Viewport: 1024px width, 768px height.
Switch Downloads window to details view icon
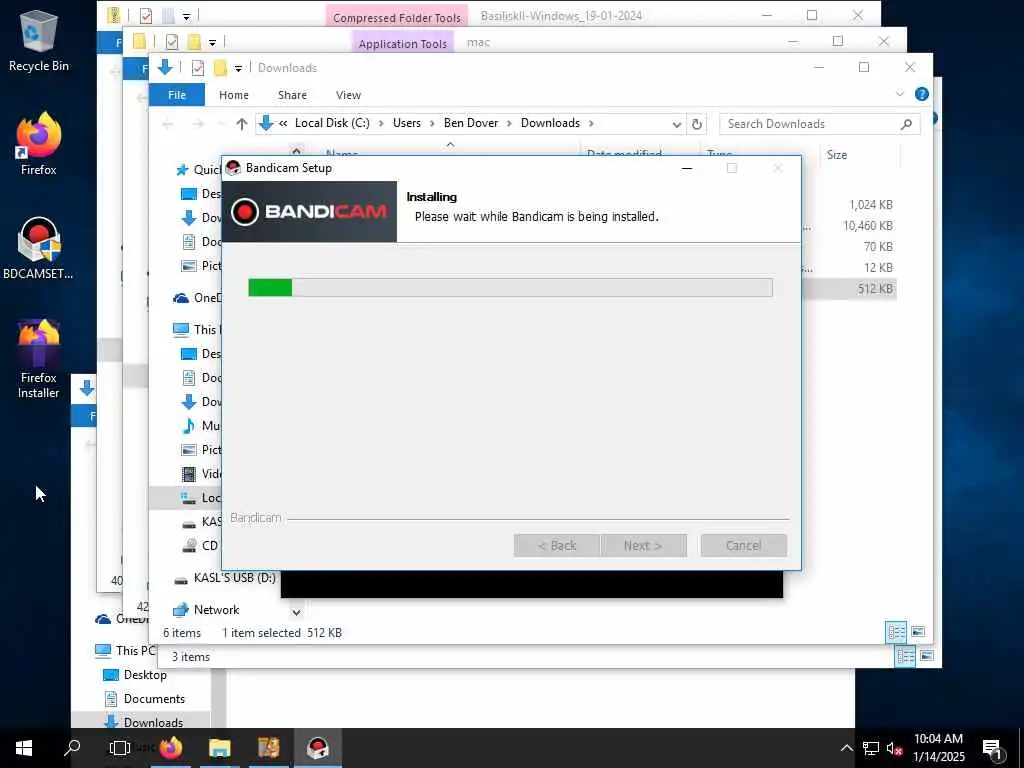[x=896, y=632]
